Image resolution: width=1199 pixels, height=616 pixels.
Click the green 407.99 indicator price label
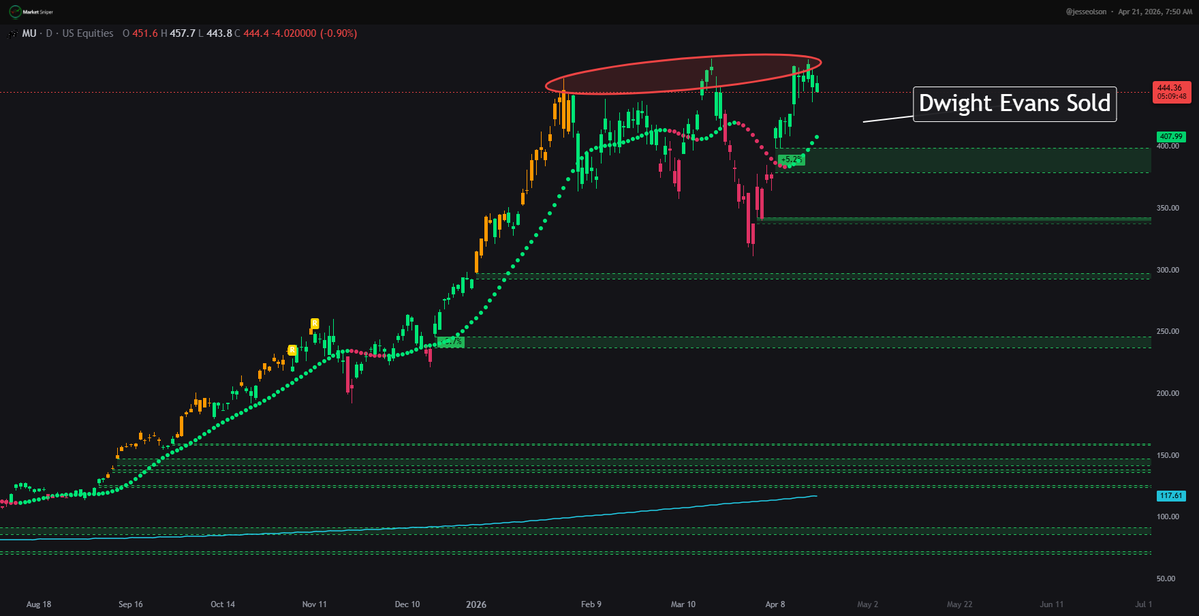coord(1171,136)
